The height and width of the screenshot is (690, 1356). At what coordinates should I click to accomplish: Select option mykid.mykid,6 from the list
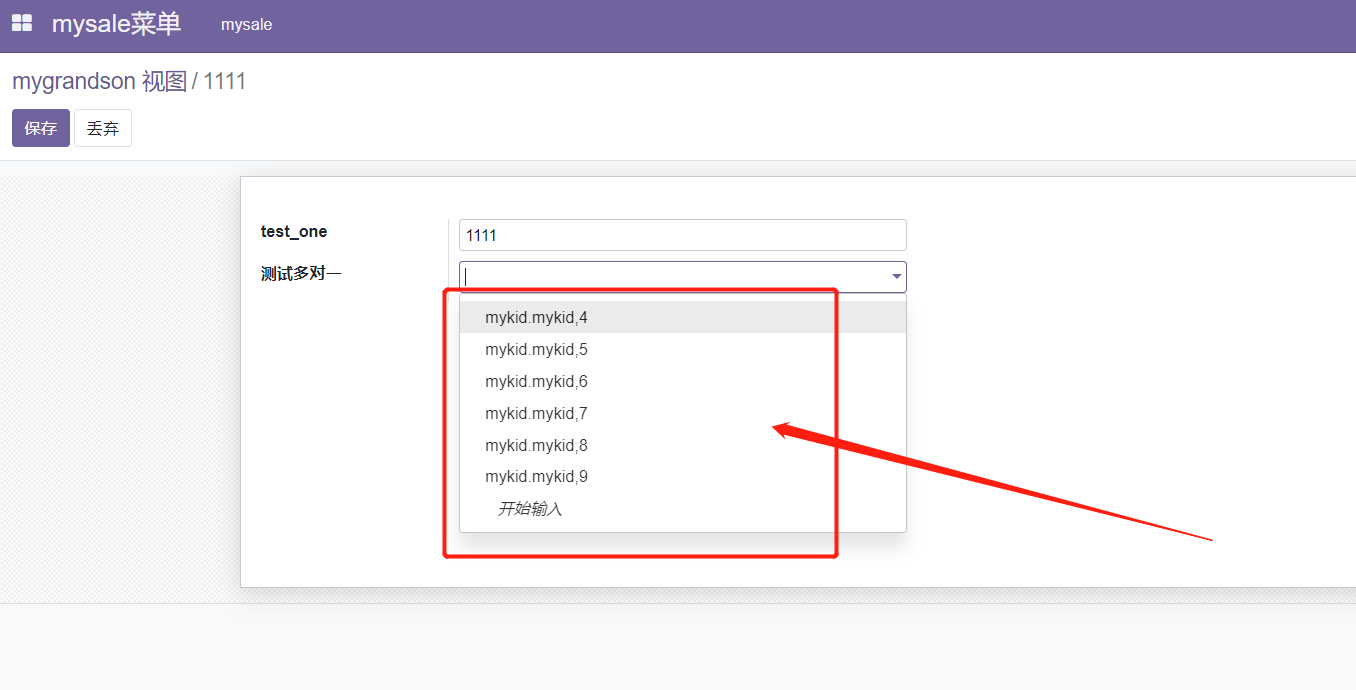point(536,381)
